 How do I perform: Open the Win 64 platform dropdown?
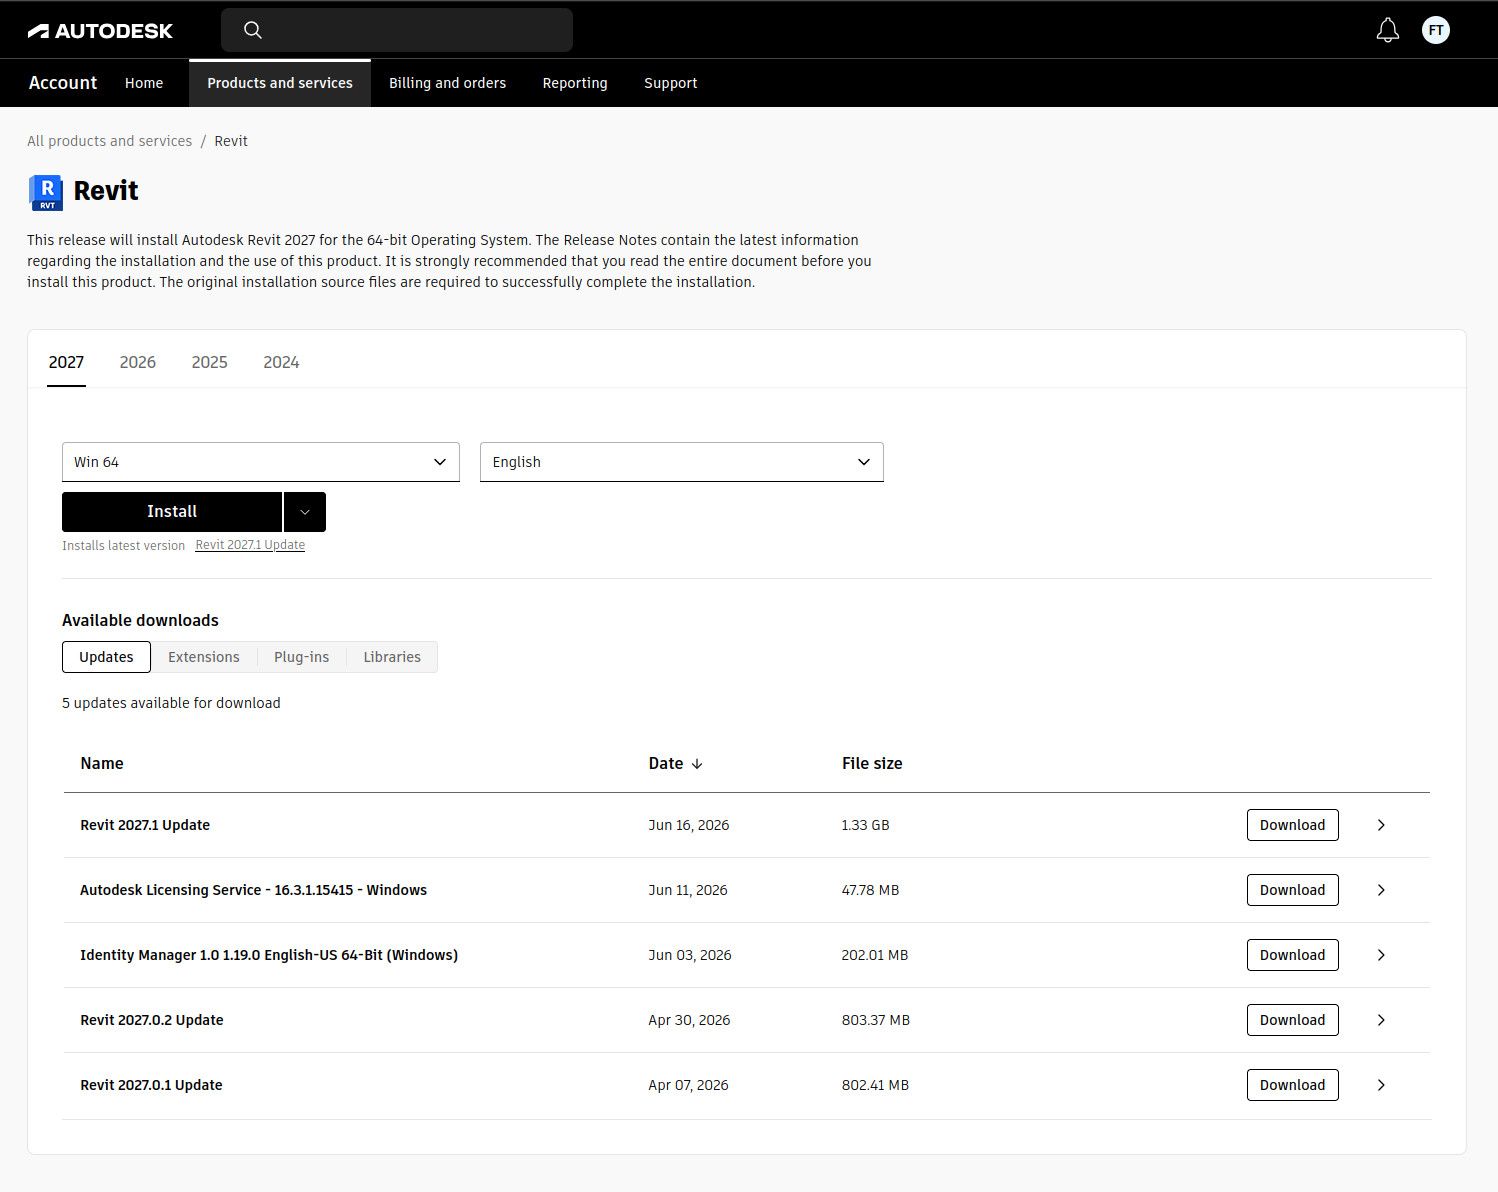pyautogui.click(x=261, y=462)
